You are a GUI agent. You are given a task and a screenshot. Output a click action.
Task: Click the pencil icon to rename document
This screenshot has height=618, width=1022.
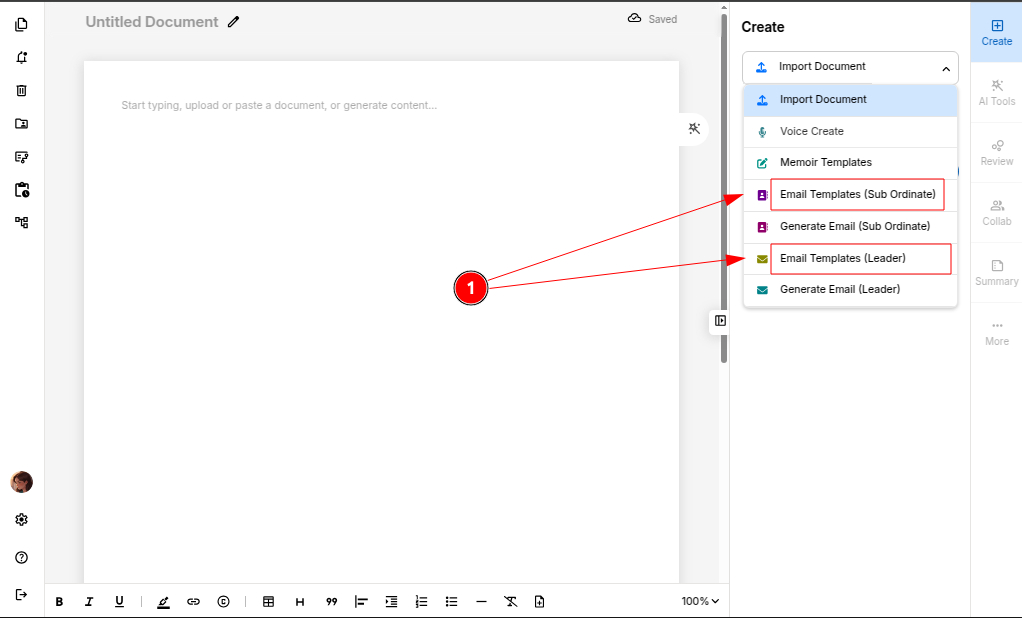234,21
